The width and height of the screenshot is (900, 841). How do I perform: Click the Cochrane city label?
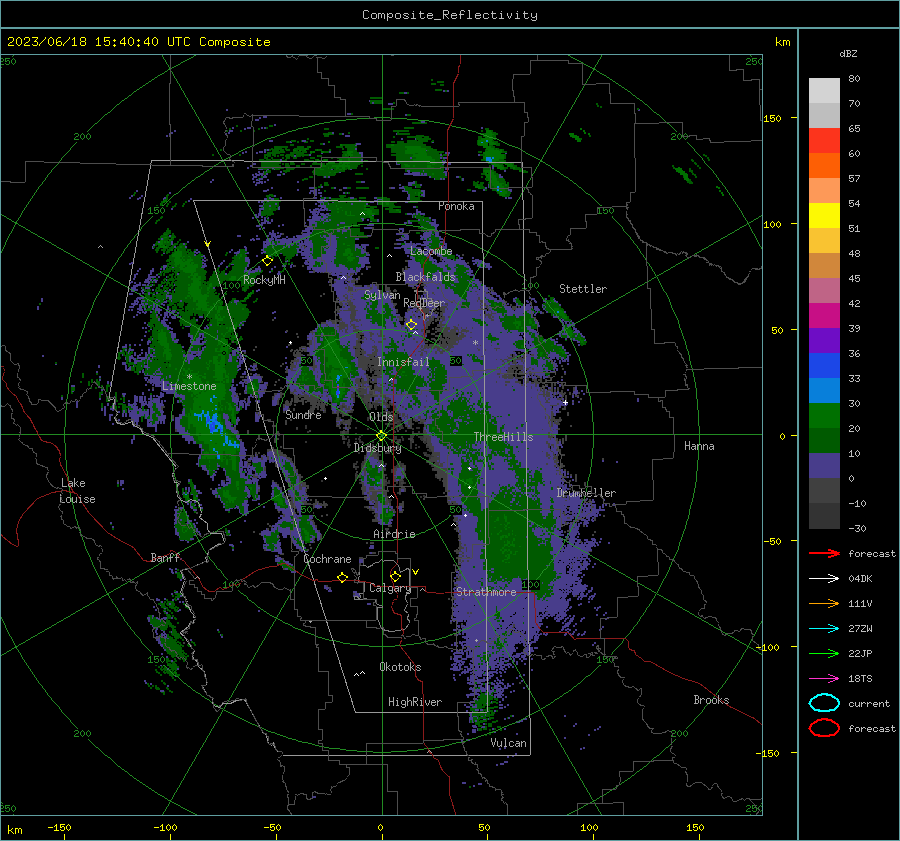tap(327, 559)
